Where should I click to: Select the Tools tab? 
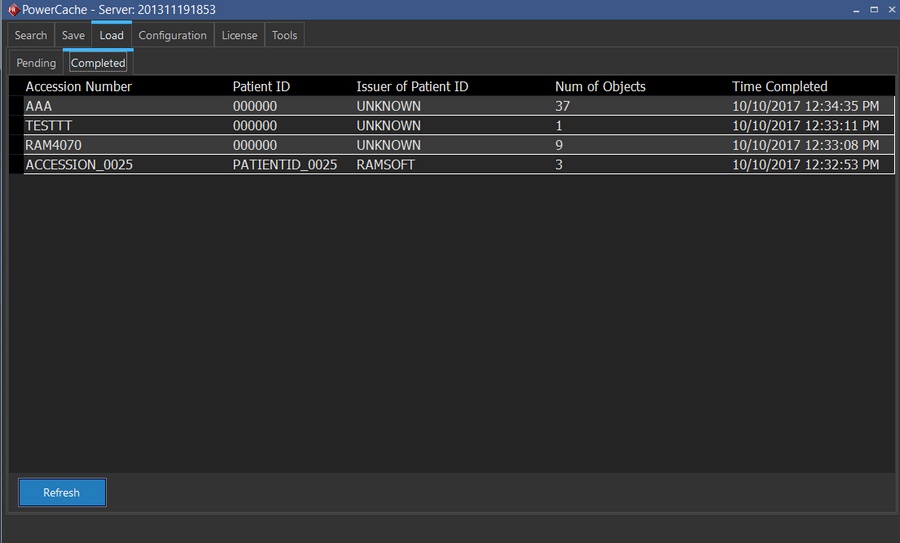click(x=284, y=35)
